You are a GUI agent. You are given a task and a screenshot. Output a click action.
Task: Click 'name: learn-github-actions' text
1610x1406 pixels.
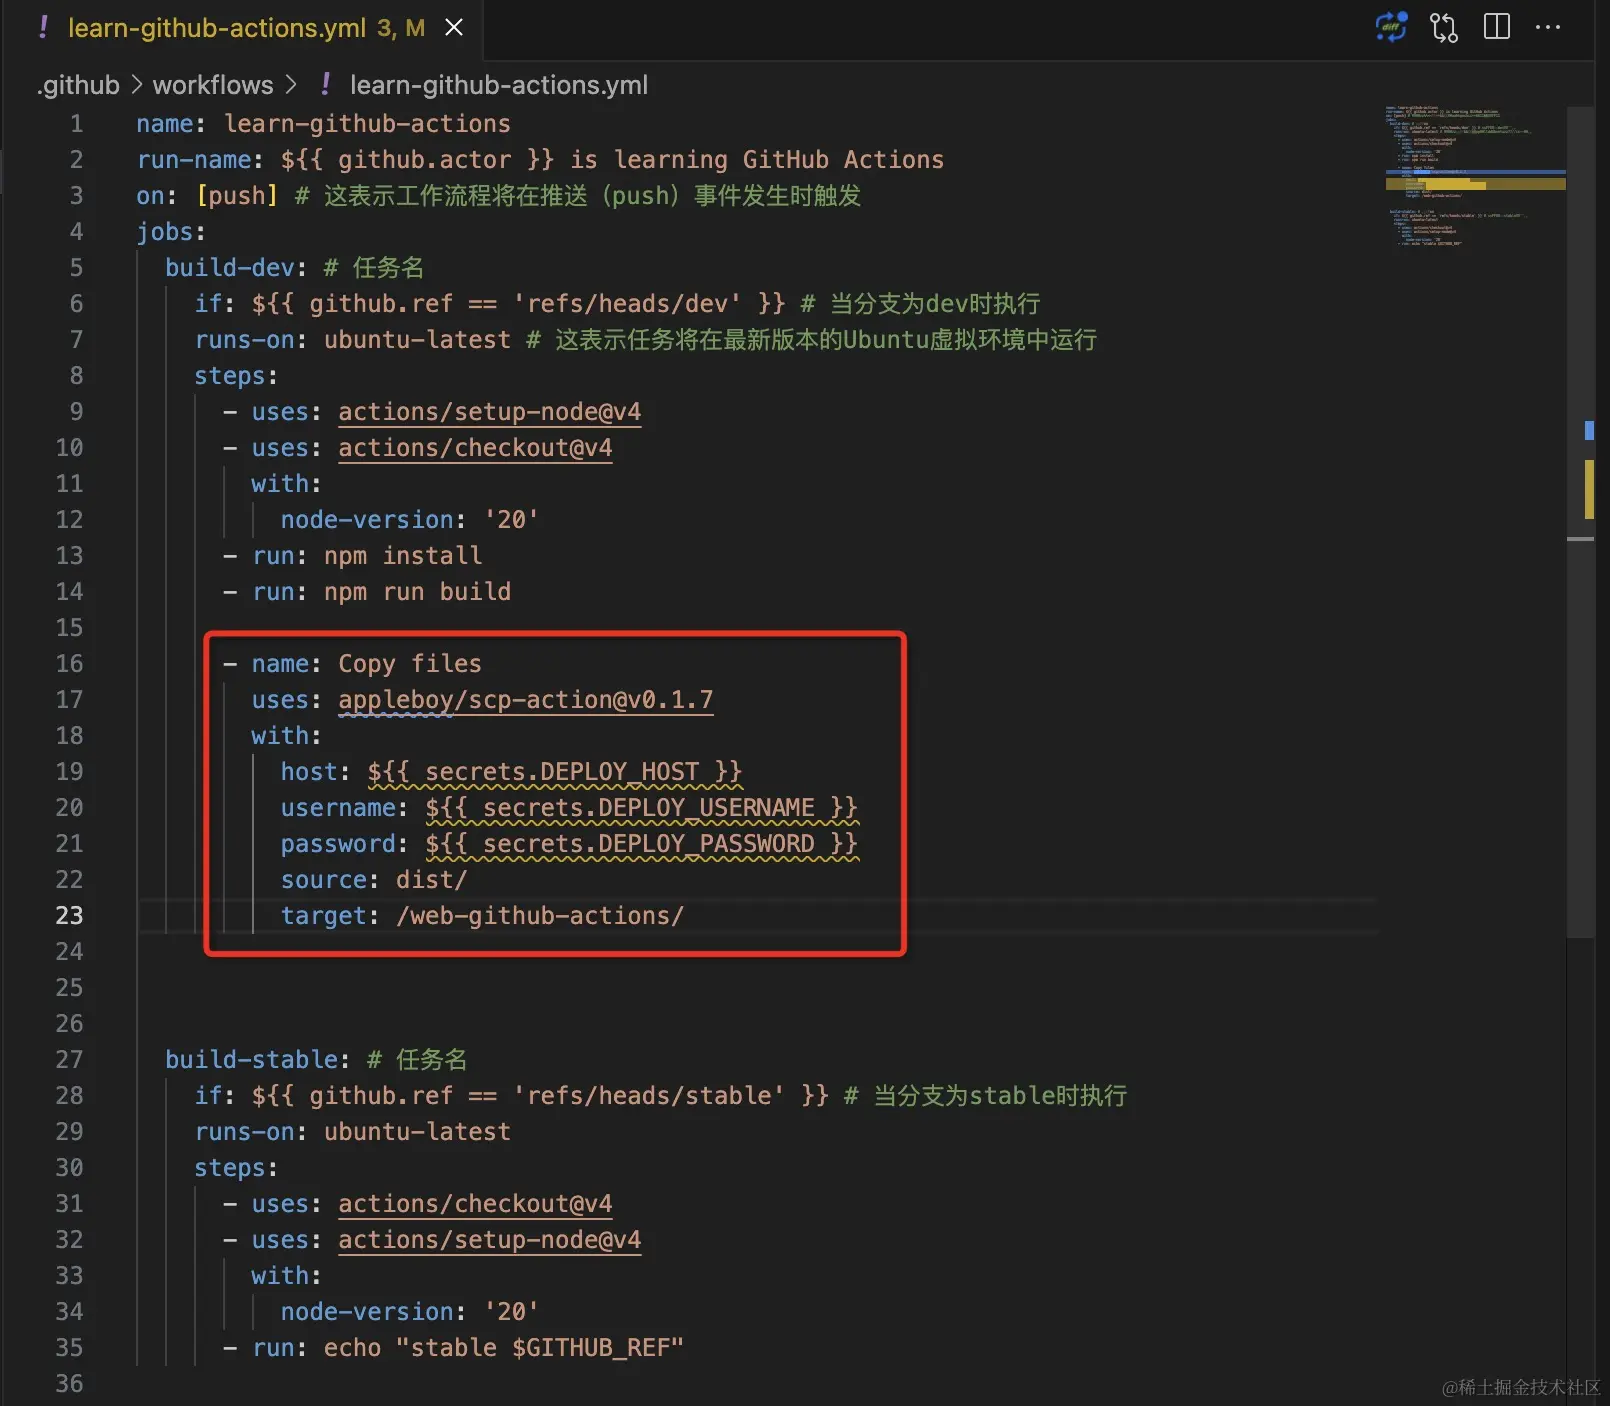(x=323, y=124)
